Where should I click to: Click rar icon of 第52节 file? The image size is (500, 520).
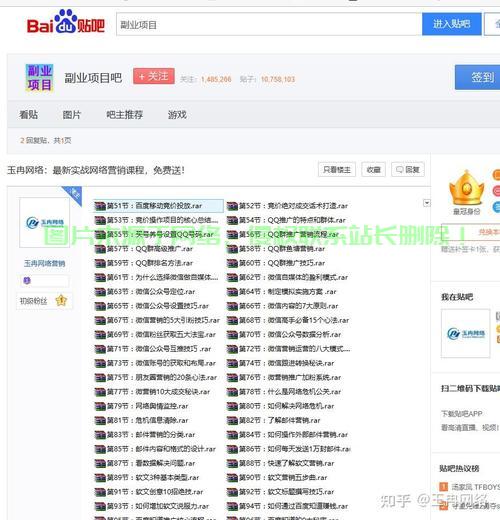(x=232, y=206)
